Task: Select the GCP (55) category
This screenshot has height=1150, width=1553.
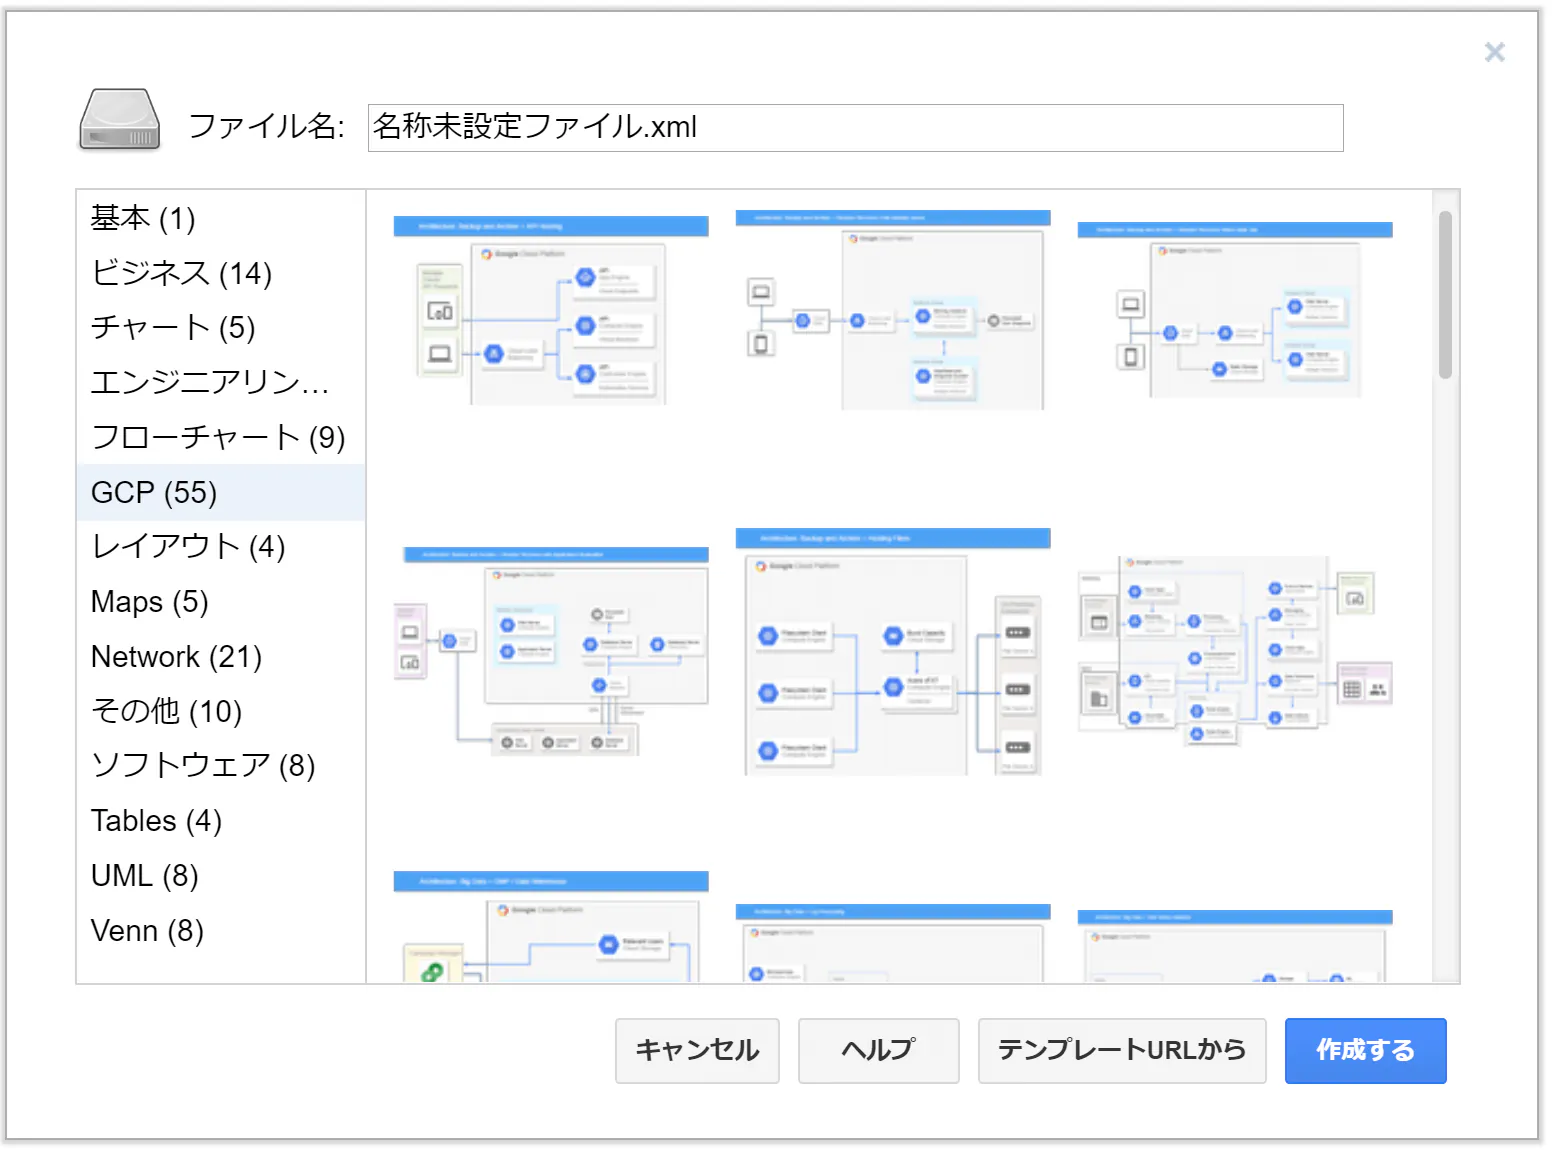Action: (x=221, y=493)
